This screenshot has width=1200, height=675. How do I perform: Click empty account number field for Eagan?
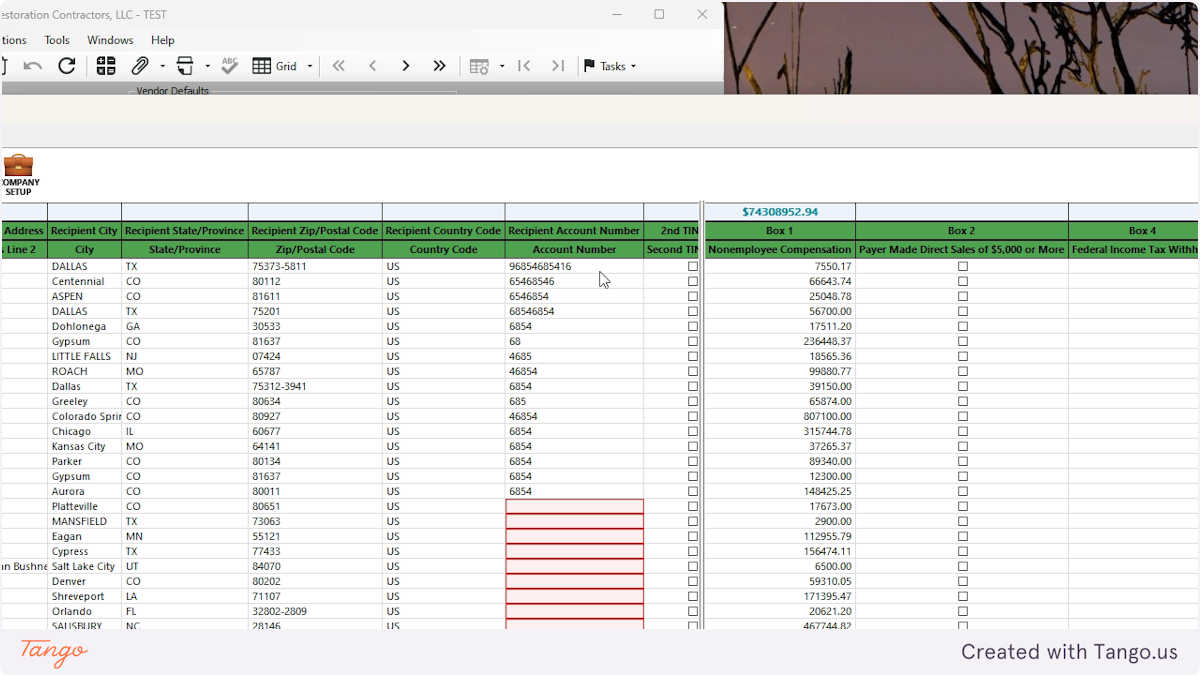coord(574,536)
